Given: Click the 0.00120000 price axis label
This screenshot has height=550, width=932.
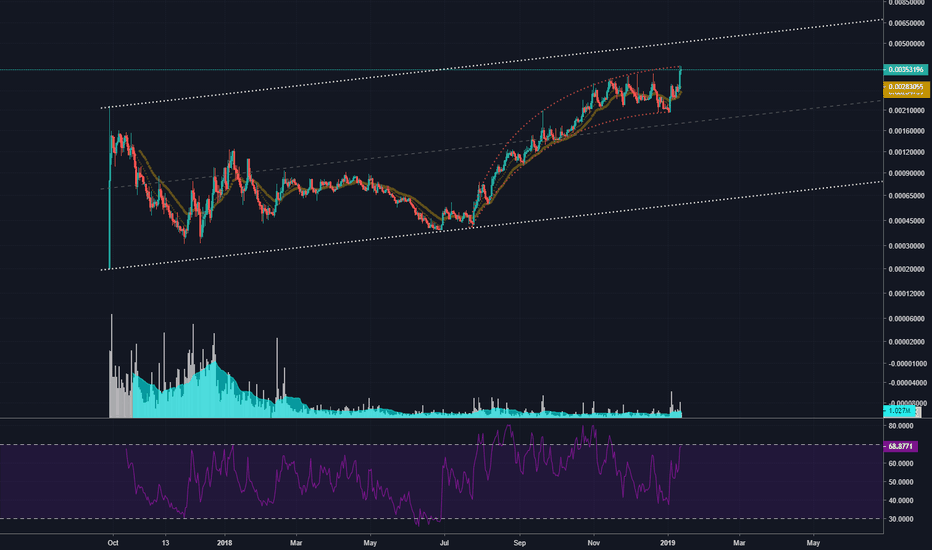Looking at the screenshot, I should pyautogui.click(x=906, y=152).
